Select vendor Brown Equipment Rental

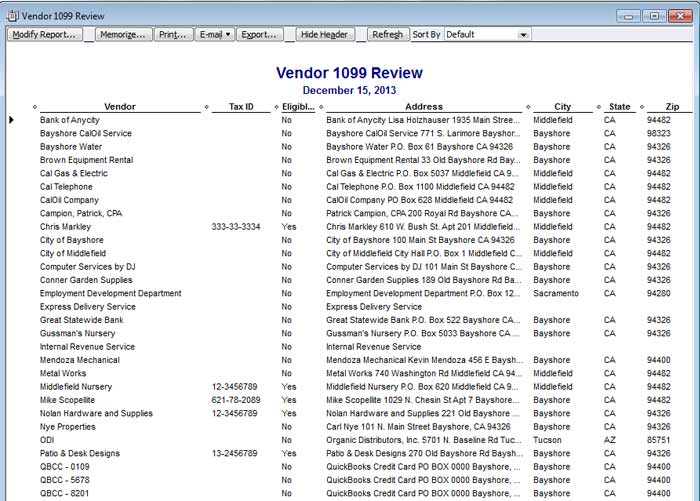(87, 160)
